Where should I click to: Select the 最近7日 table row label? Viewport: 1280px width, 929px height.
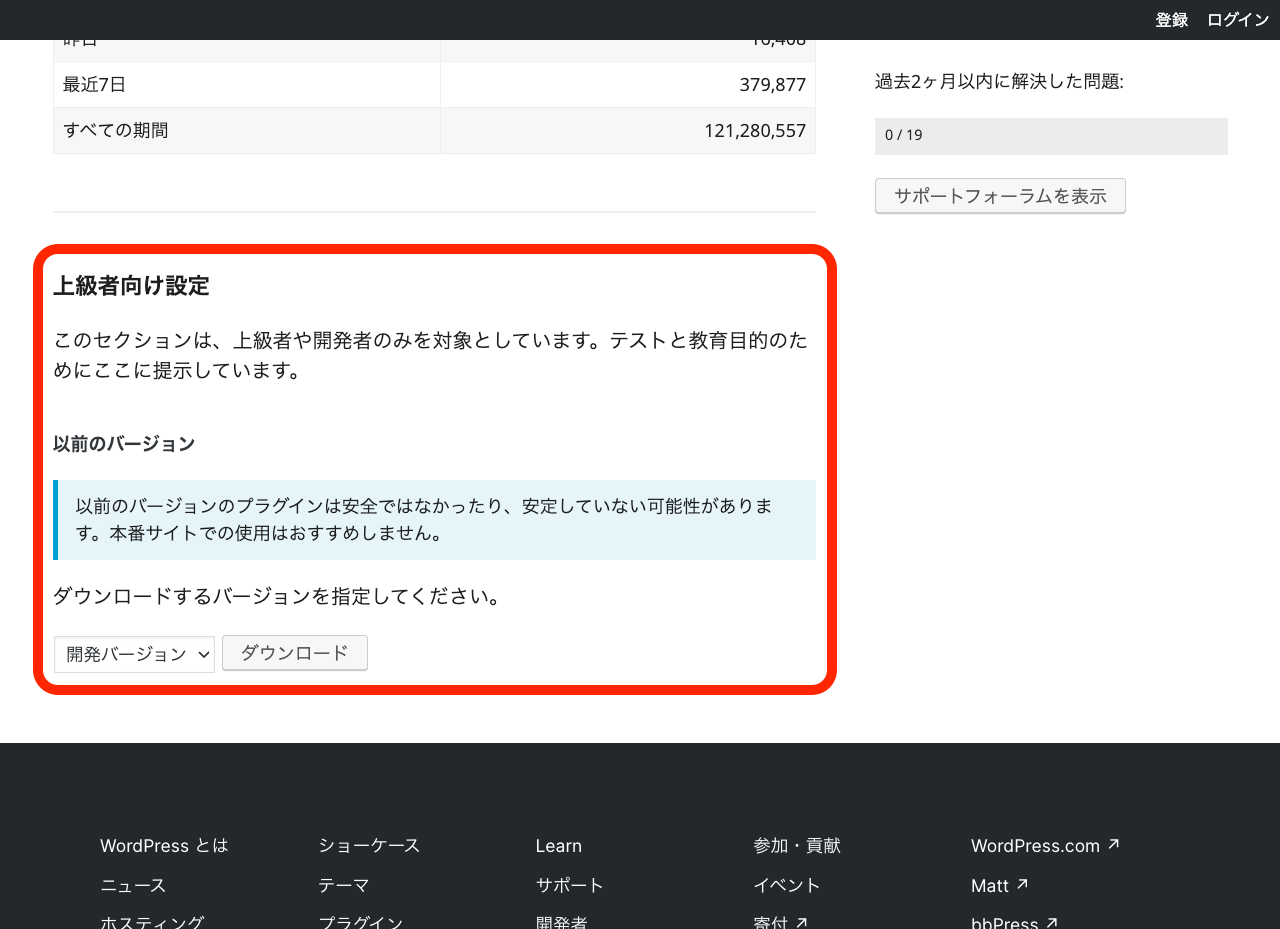coord(95,85)
